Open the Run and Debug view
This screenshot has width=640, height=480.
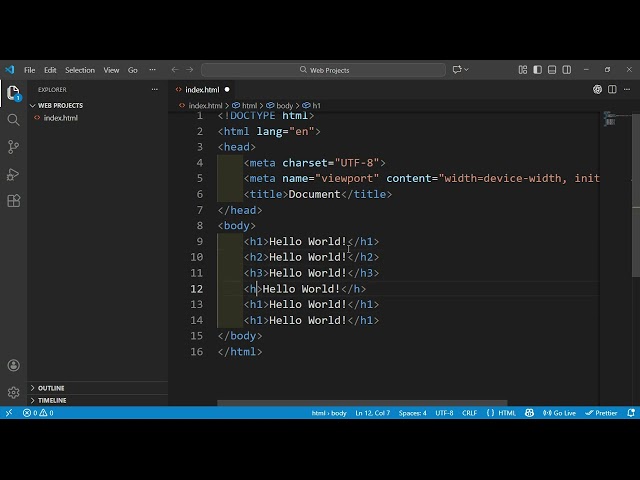[13, 174]
